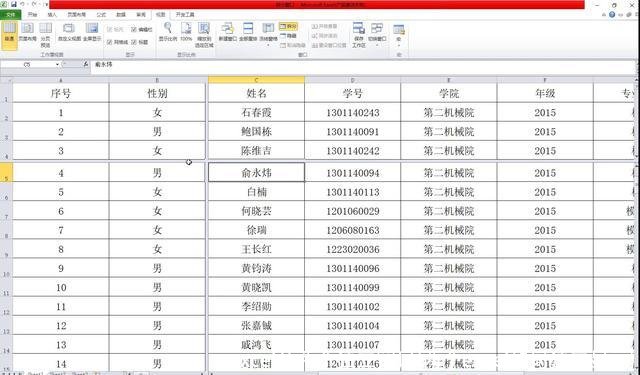Open the Page Layout (页面布局) ribbon tab
Viewport: 640px width, 375px height.
coord(76,15)
